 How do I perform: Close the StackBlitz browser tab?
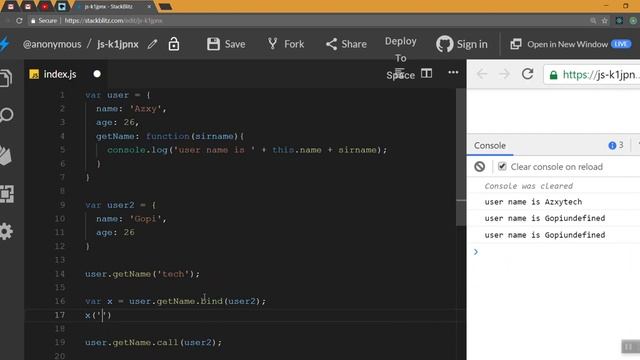pos(149,7)
